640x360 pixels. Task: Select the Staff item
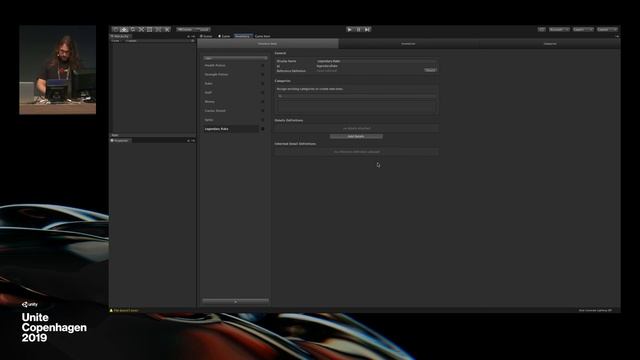tap(231, 92)
